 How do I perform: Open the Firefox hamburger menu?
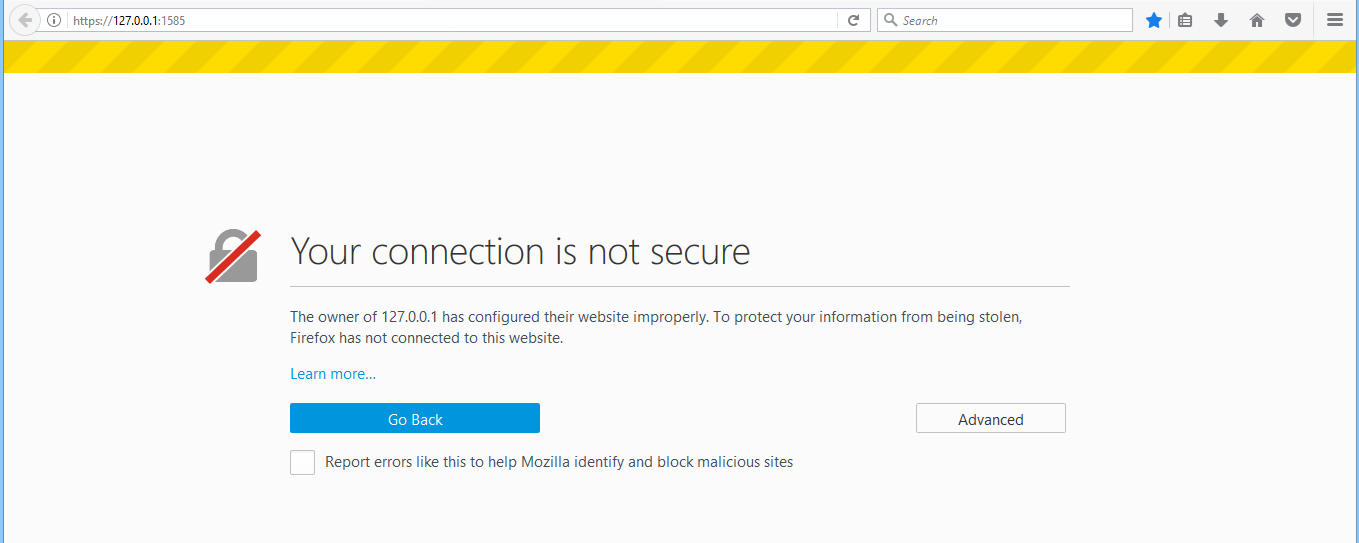pos(1334,20)
